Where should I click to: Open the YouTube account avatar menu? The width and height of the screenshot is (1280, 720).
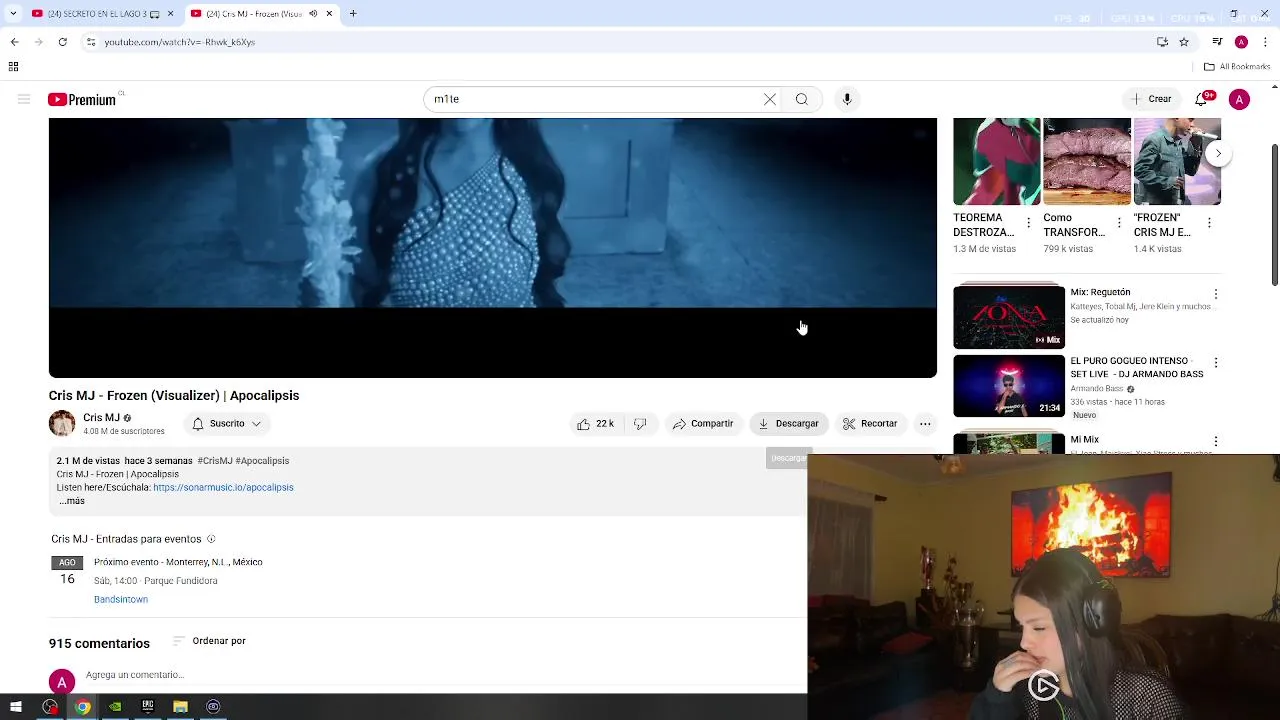click(x=1239, y=99)
